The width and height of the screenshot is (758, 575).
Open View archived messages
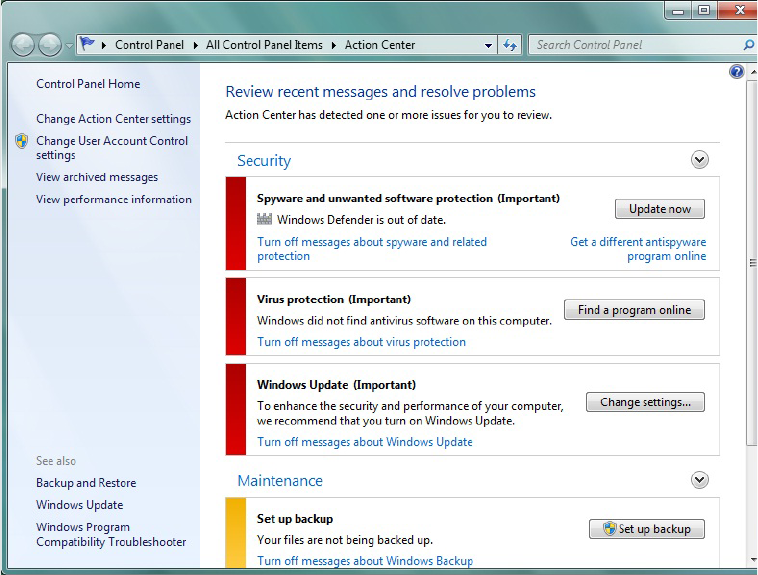point(97,177)
